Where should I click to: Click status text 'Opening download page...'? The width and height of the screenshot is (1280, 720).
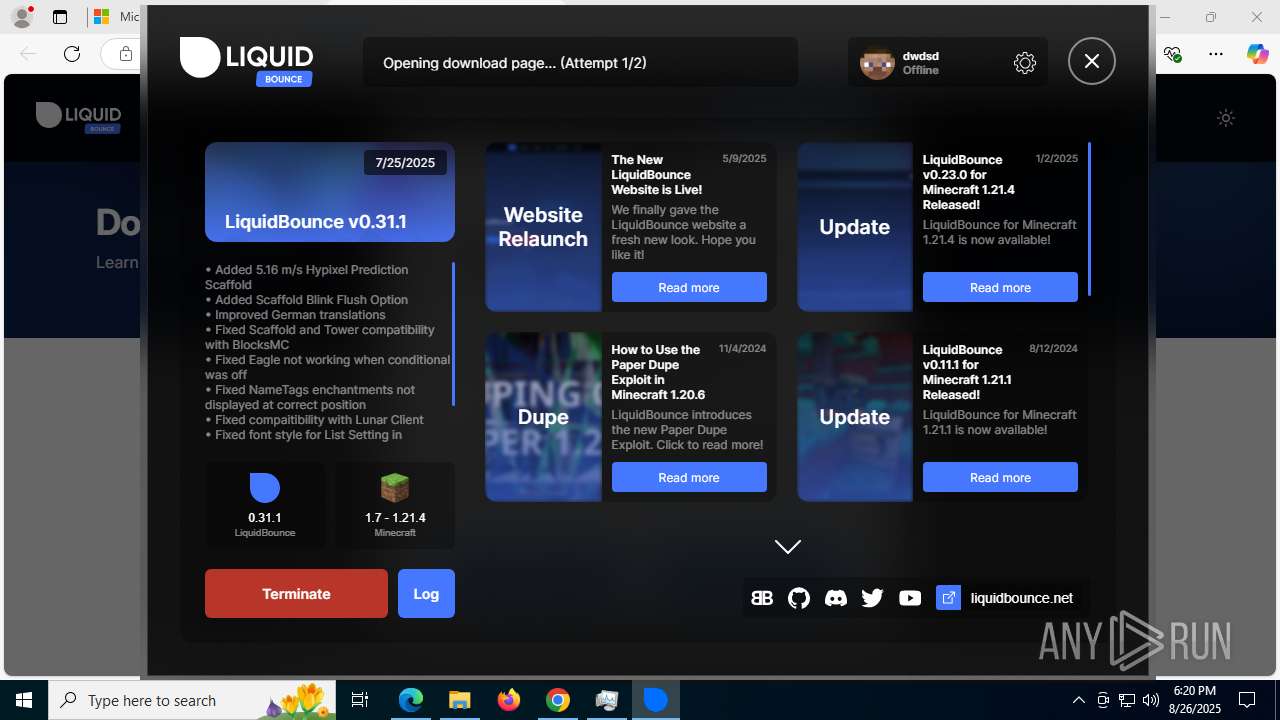click(x=515, y=63)
